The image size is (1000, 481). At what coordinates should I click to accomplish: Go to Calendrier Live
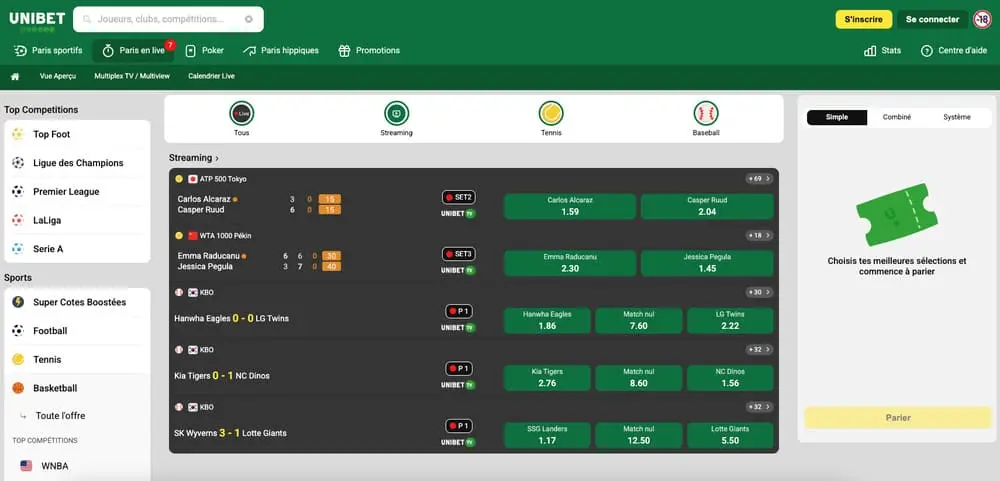tap(211, 76)
